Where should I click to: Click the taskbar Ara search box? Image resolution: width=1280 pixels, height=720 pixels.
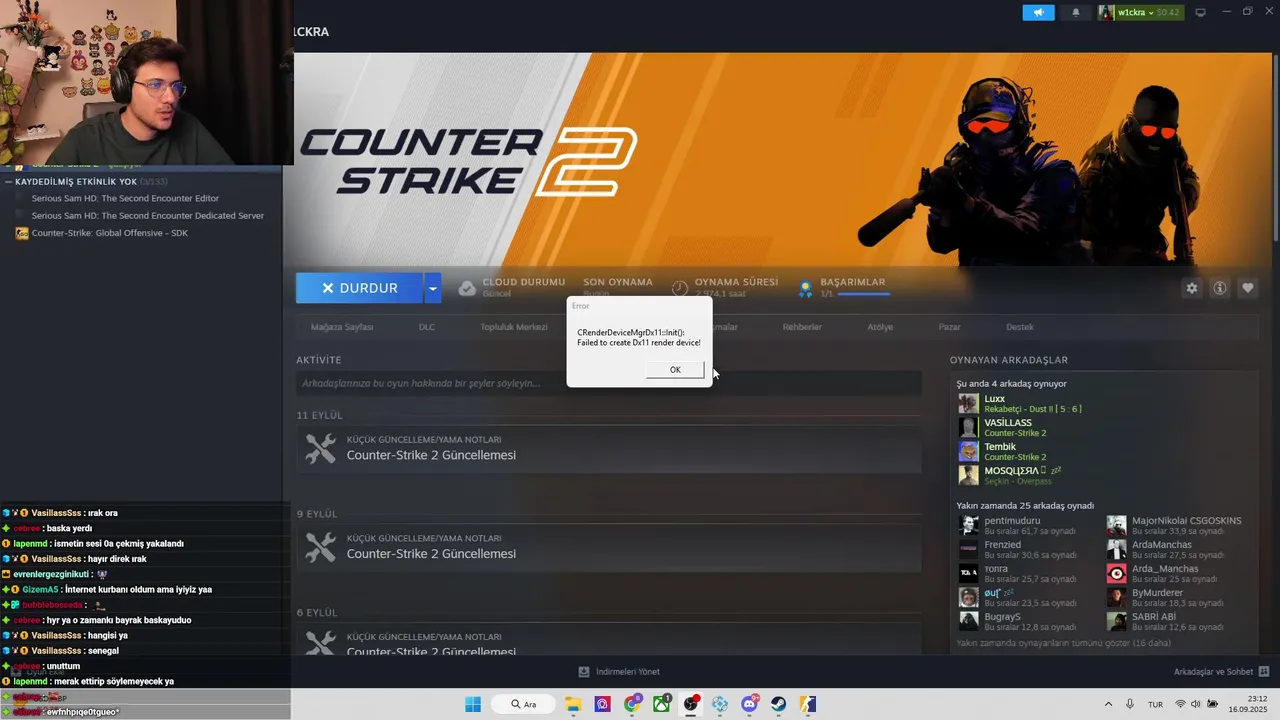[523, 704]
